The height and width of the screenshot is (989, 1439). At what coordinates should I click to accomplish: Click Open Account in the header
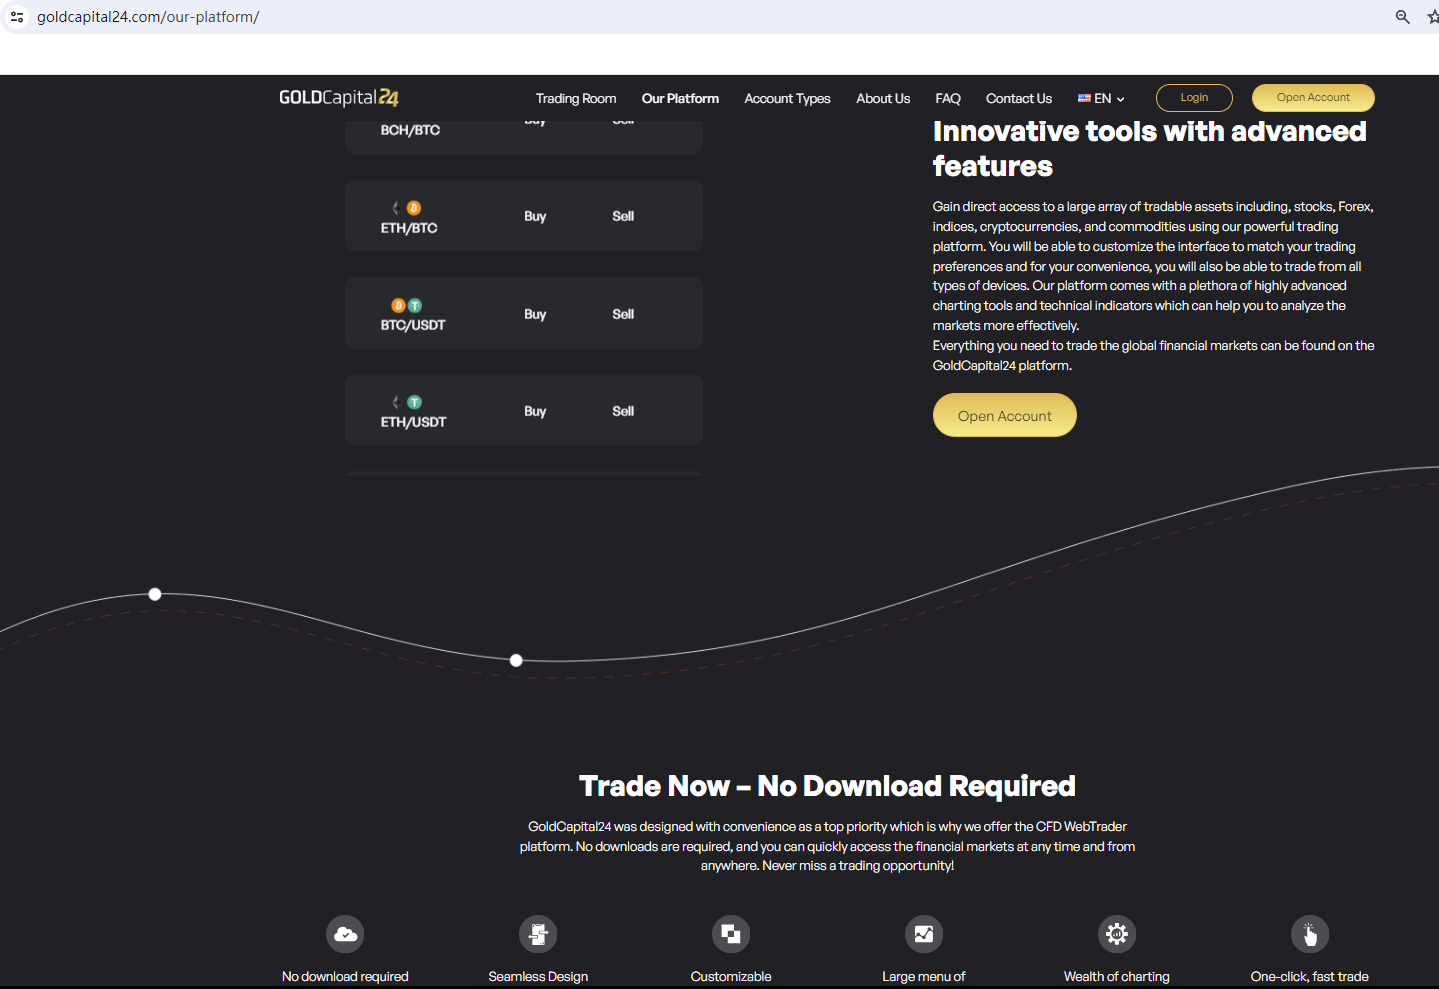pos(1313,98)
